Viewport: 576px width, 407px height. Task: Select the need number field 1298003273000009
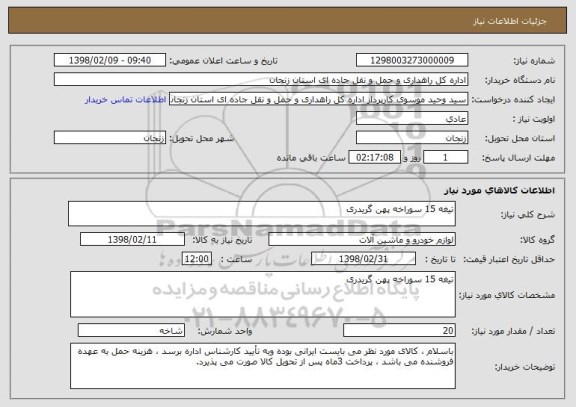pos(412,60)
